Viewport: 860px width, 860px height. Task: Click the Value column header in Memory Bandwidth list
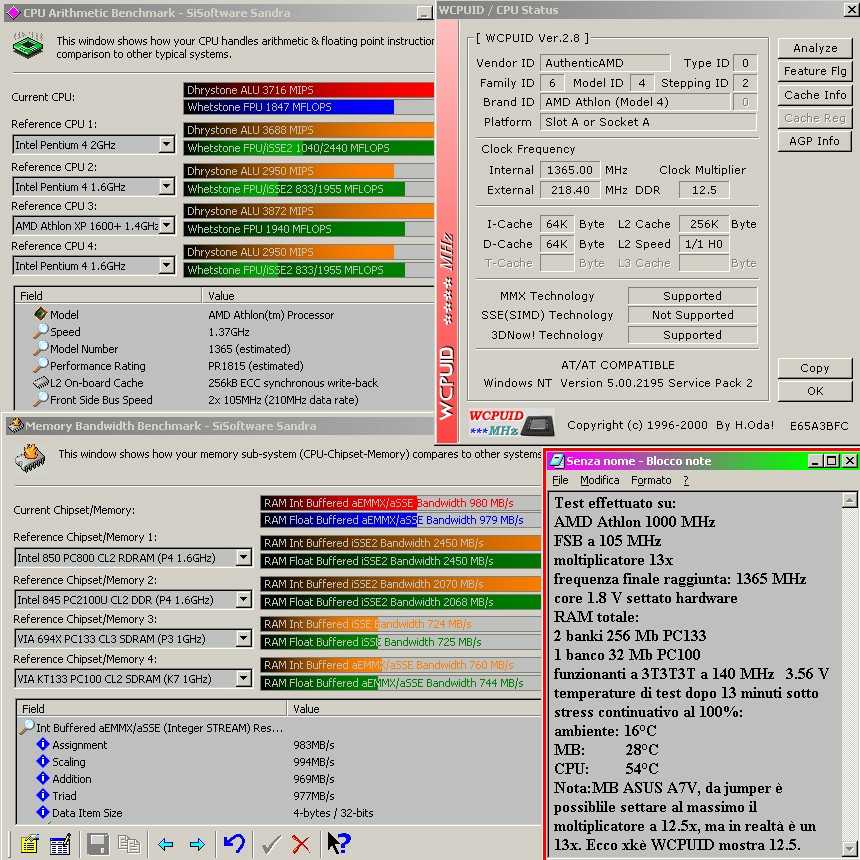click(x=414, y=709)
